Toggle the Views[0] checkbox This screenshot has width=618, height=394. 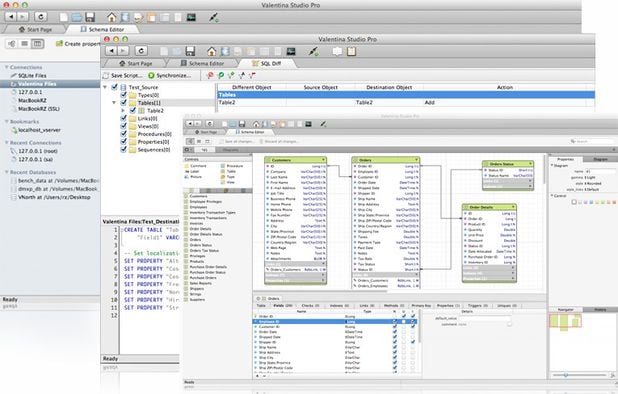coord(123,126)
